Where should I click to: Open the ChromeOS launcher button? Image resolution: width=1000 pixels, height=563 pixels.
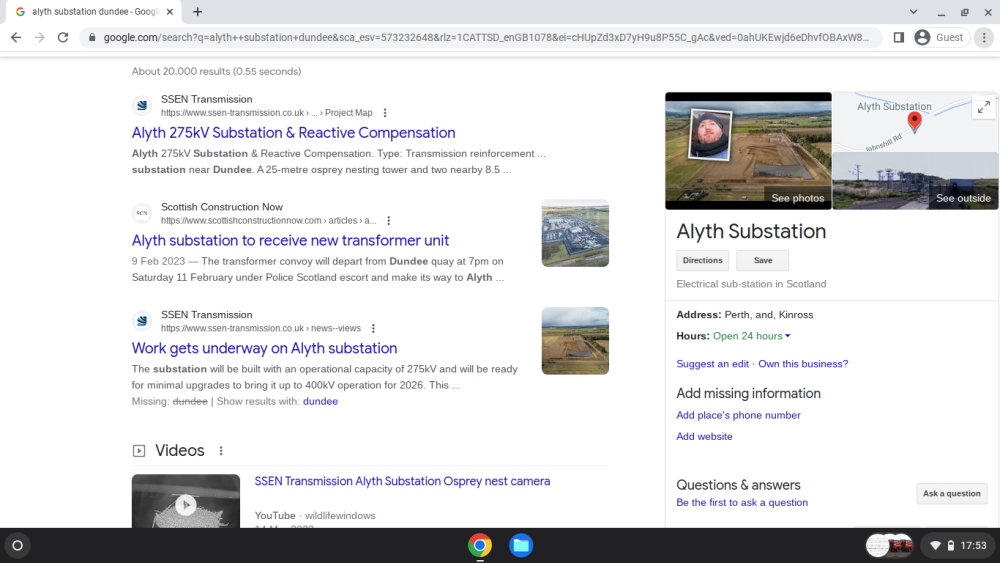tap(17, 546)
